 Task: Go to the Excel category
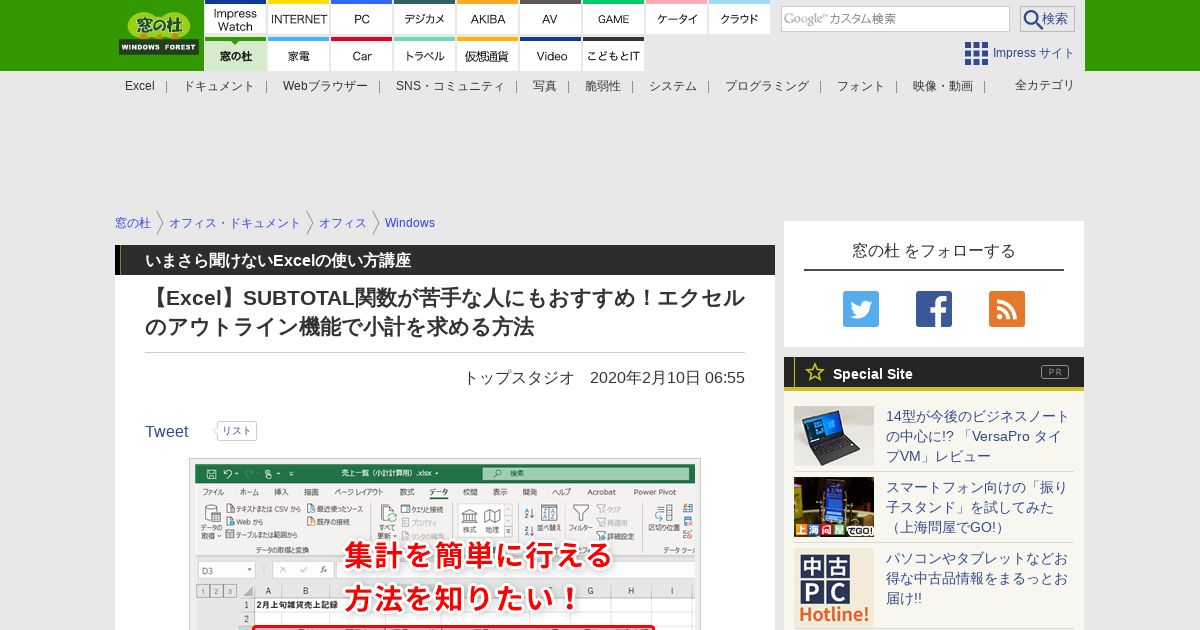click(140, 86)
